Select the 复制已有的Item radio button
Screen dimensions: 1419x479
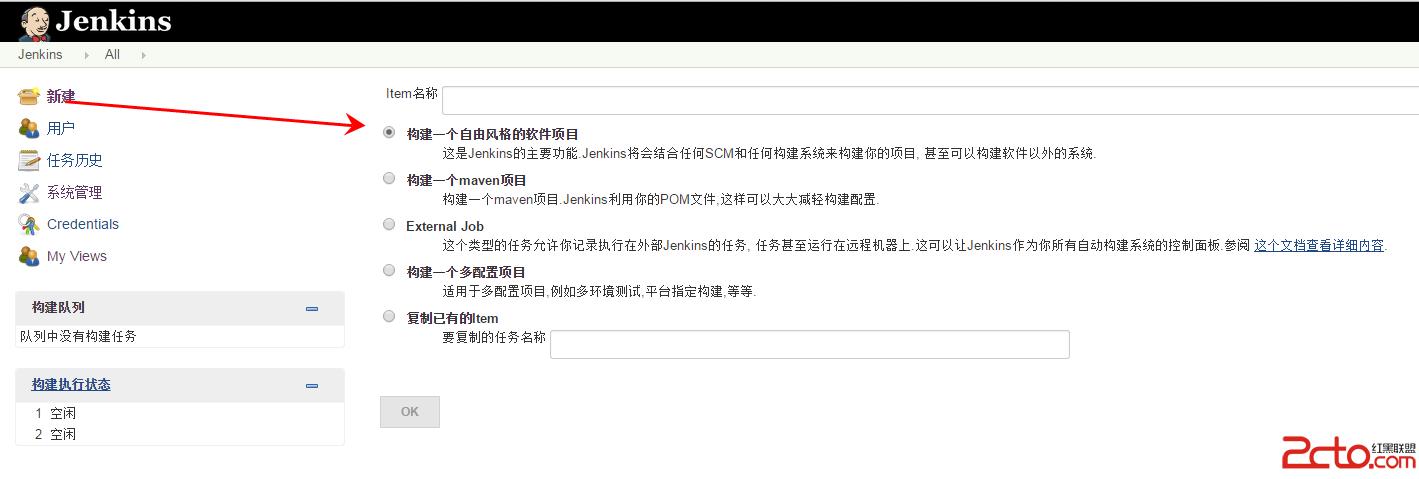coord(389,316)
